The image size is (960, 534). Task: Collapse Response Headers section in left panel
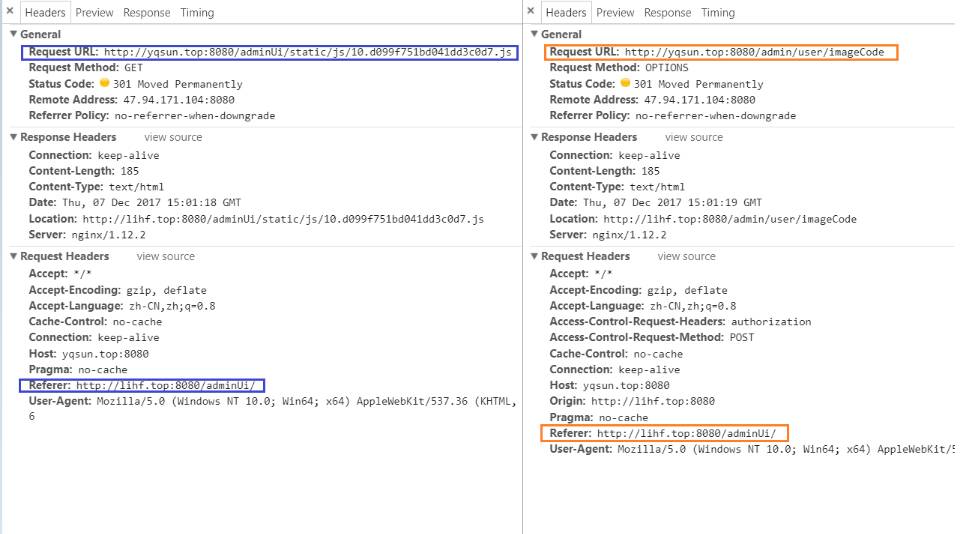click(13, 137)
